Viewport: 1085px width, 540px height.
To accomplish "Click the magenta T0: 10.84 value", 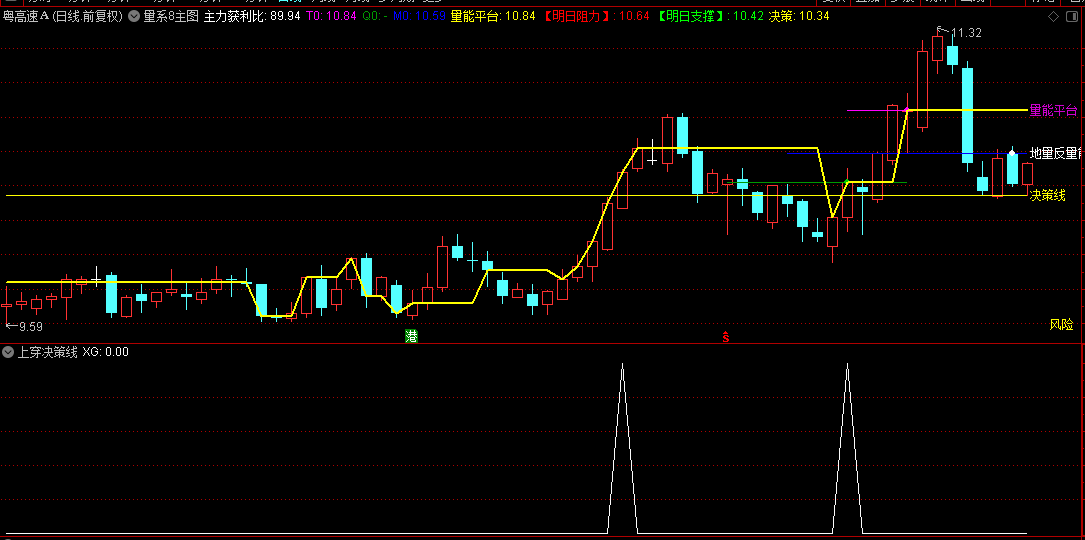I will click(331, 16).
